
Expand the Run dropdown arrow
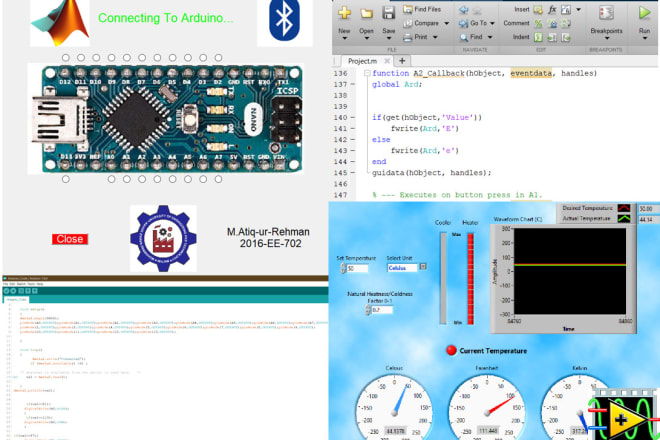pyautogui.click(x=644, y=39)
